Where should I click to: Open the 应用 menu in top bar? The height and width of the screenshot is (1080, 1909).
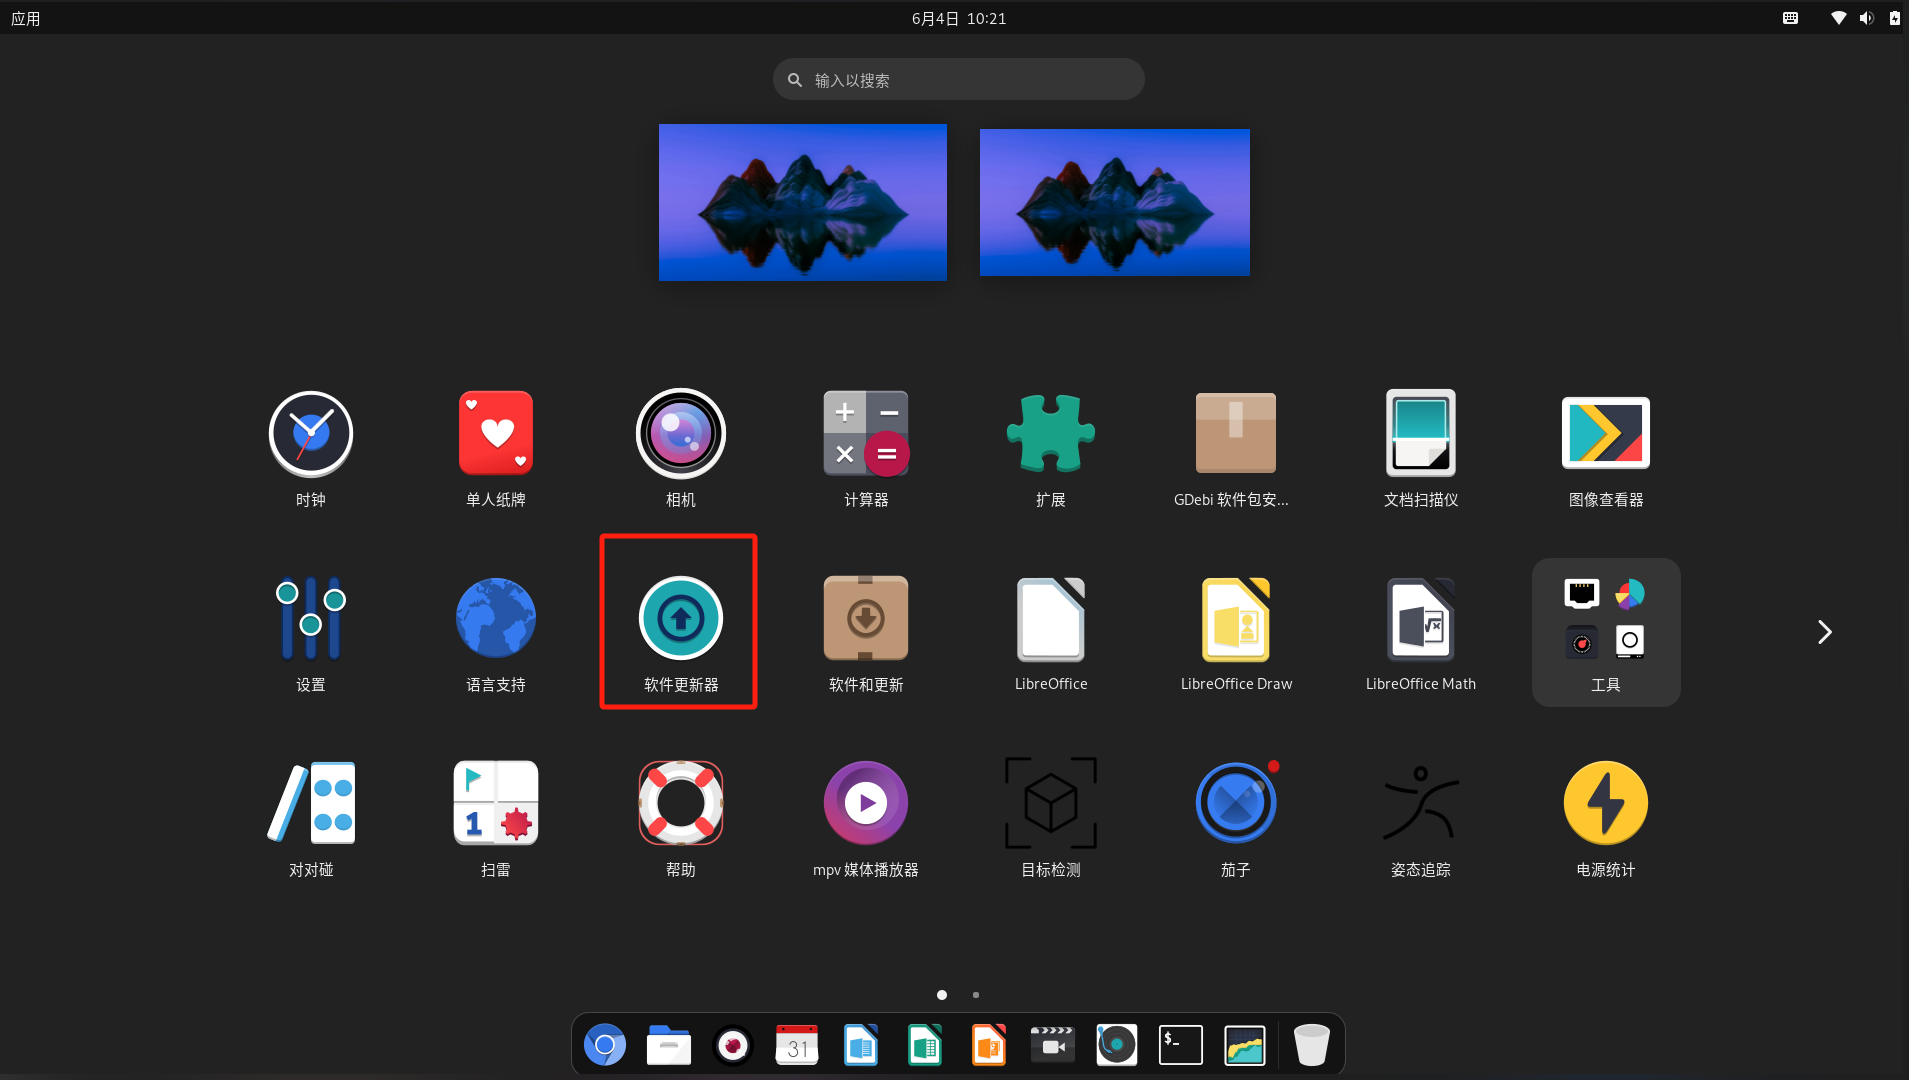tap(26, 18)
